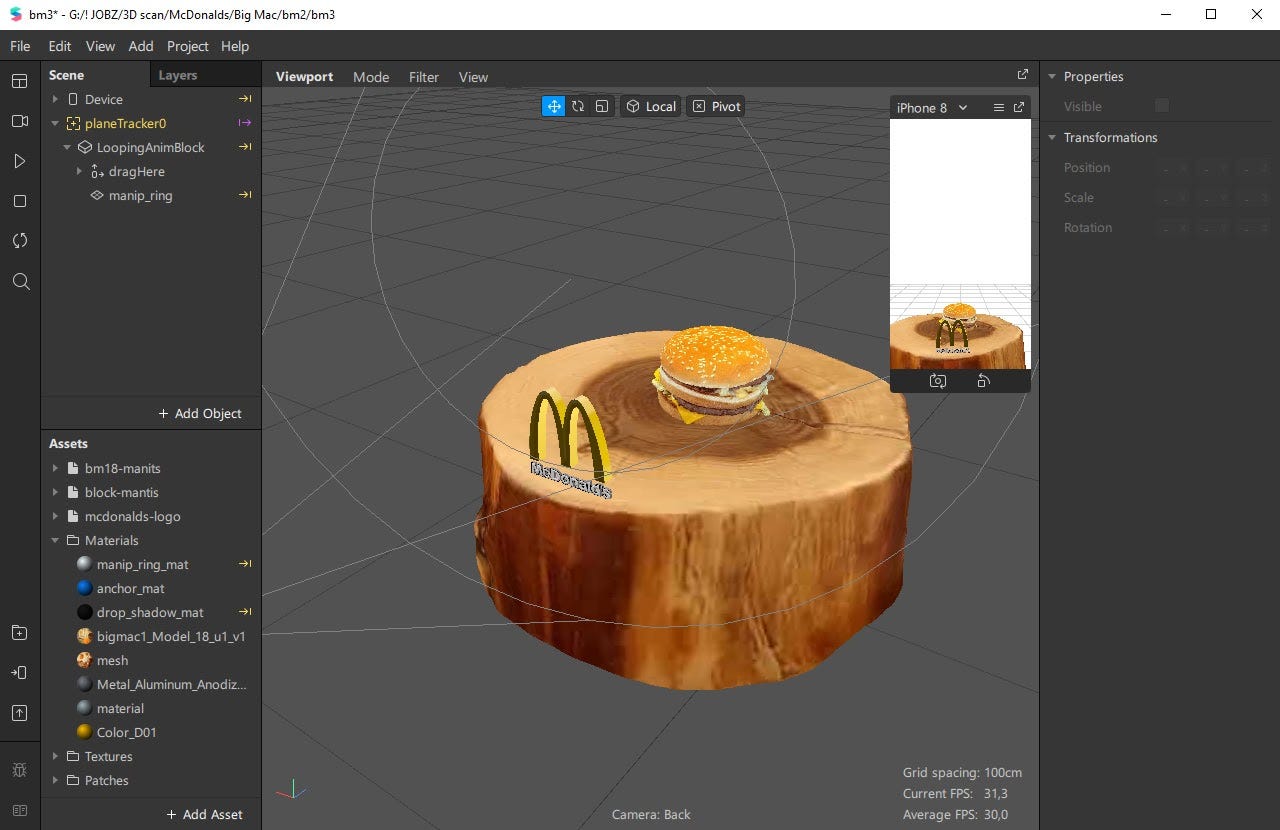The height and width of the screenshot is (830, 1280).
Task: Switch simulator camera with the camera flip icon
Action: click(x=938, y=381)
